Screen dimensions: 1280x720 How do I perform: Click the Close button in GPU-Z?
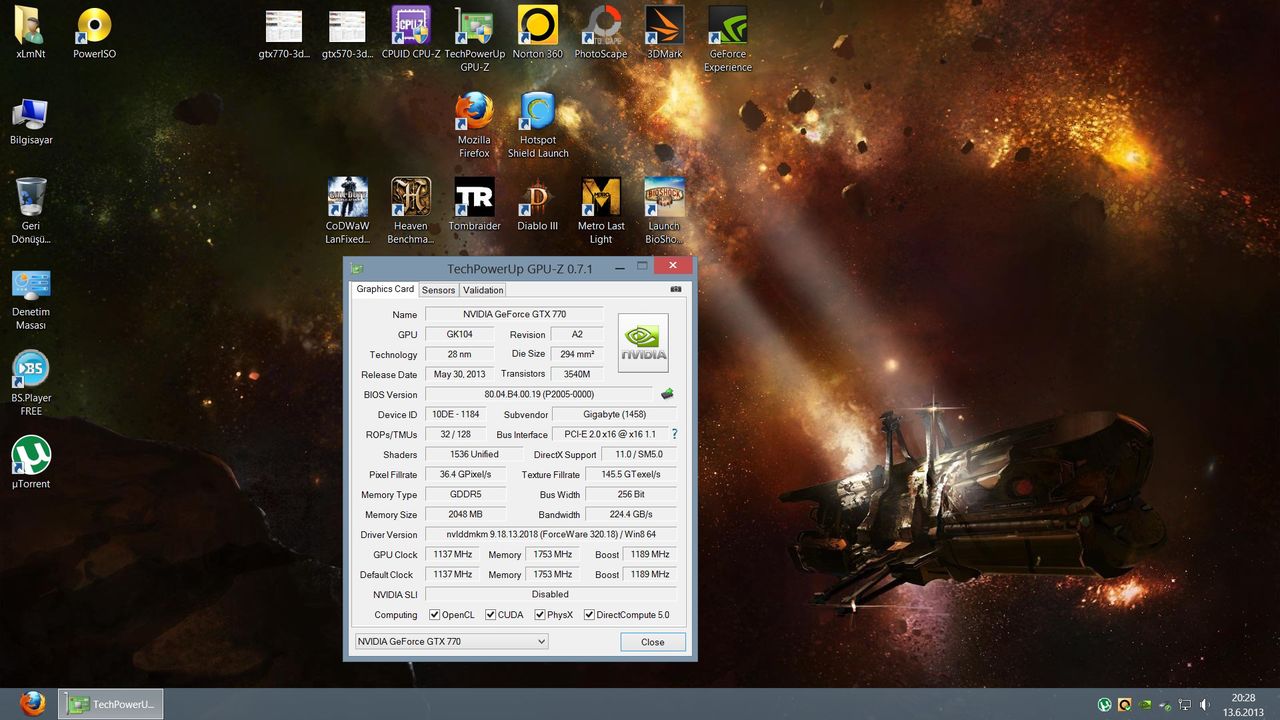pyautogui.click(x=652, y=642)
